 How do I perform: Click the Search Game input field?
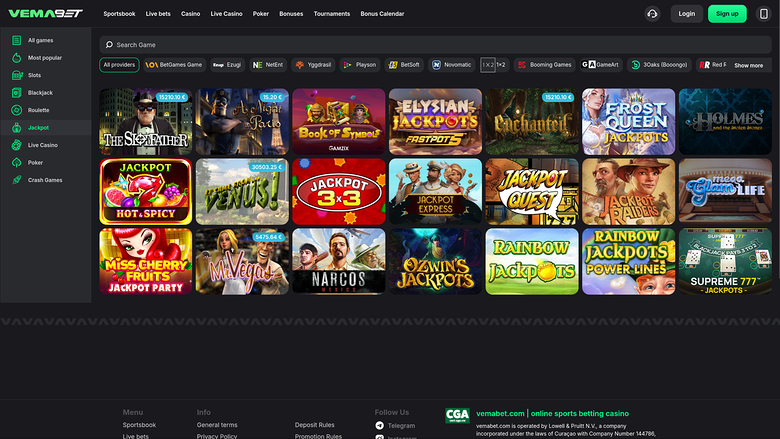pos(435,45)
